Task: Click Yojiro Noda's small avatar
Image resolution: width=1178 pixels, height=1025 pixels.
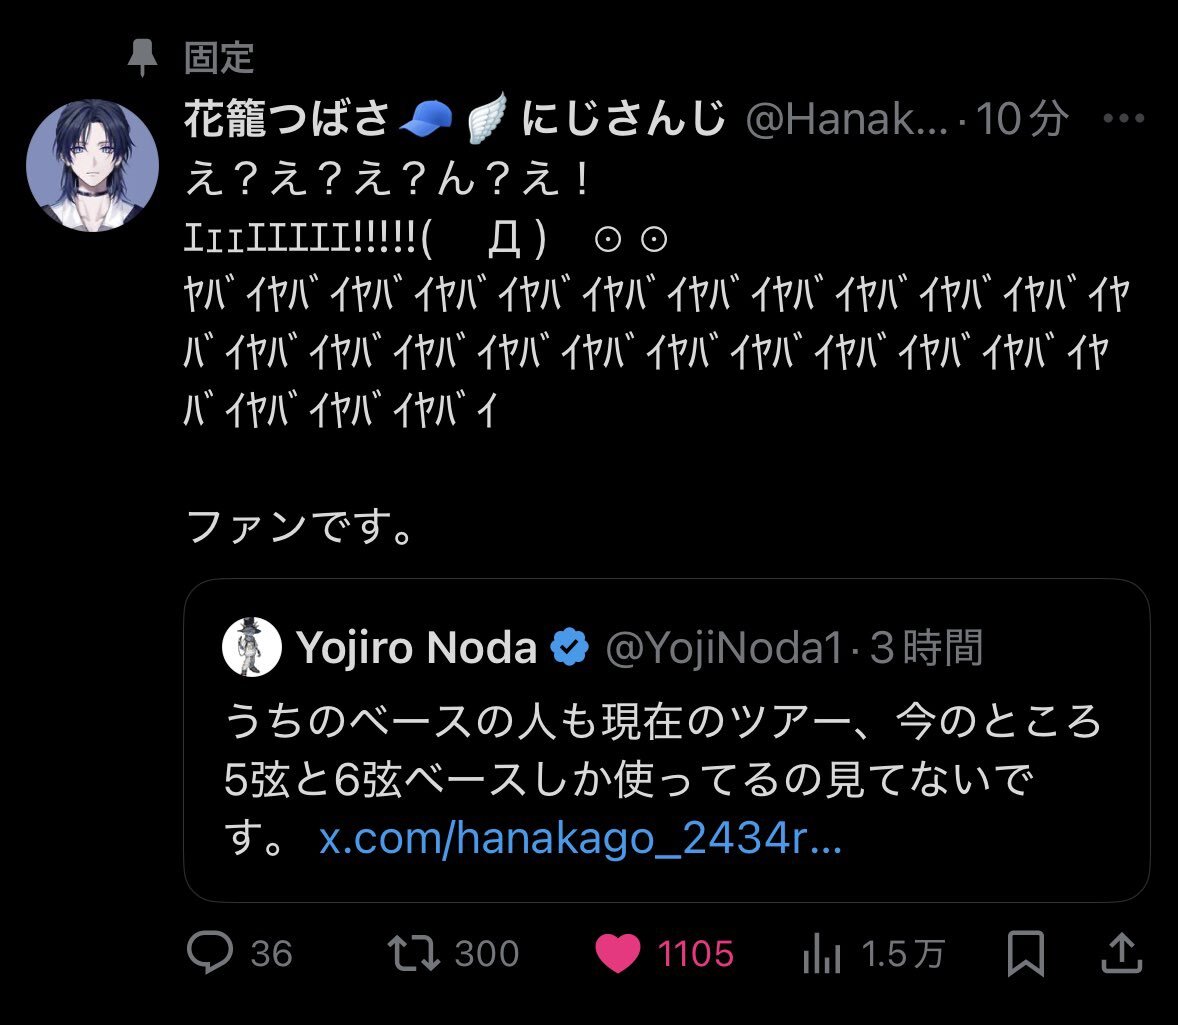Action: (251, 647)
